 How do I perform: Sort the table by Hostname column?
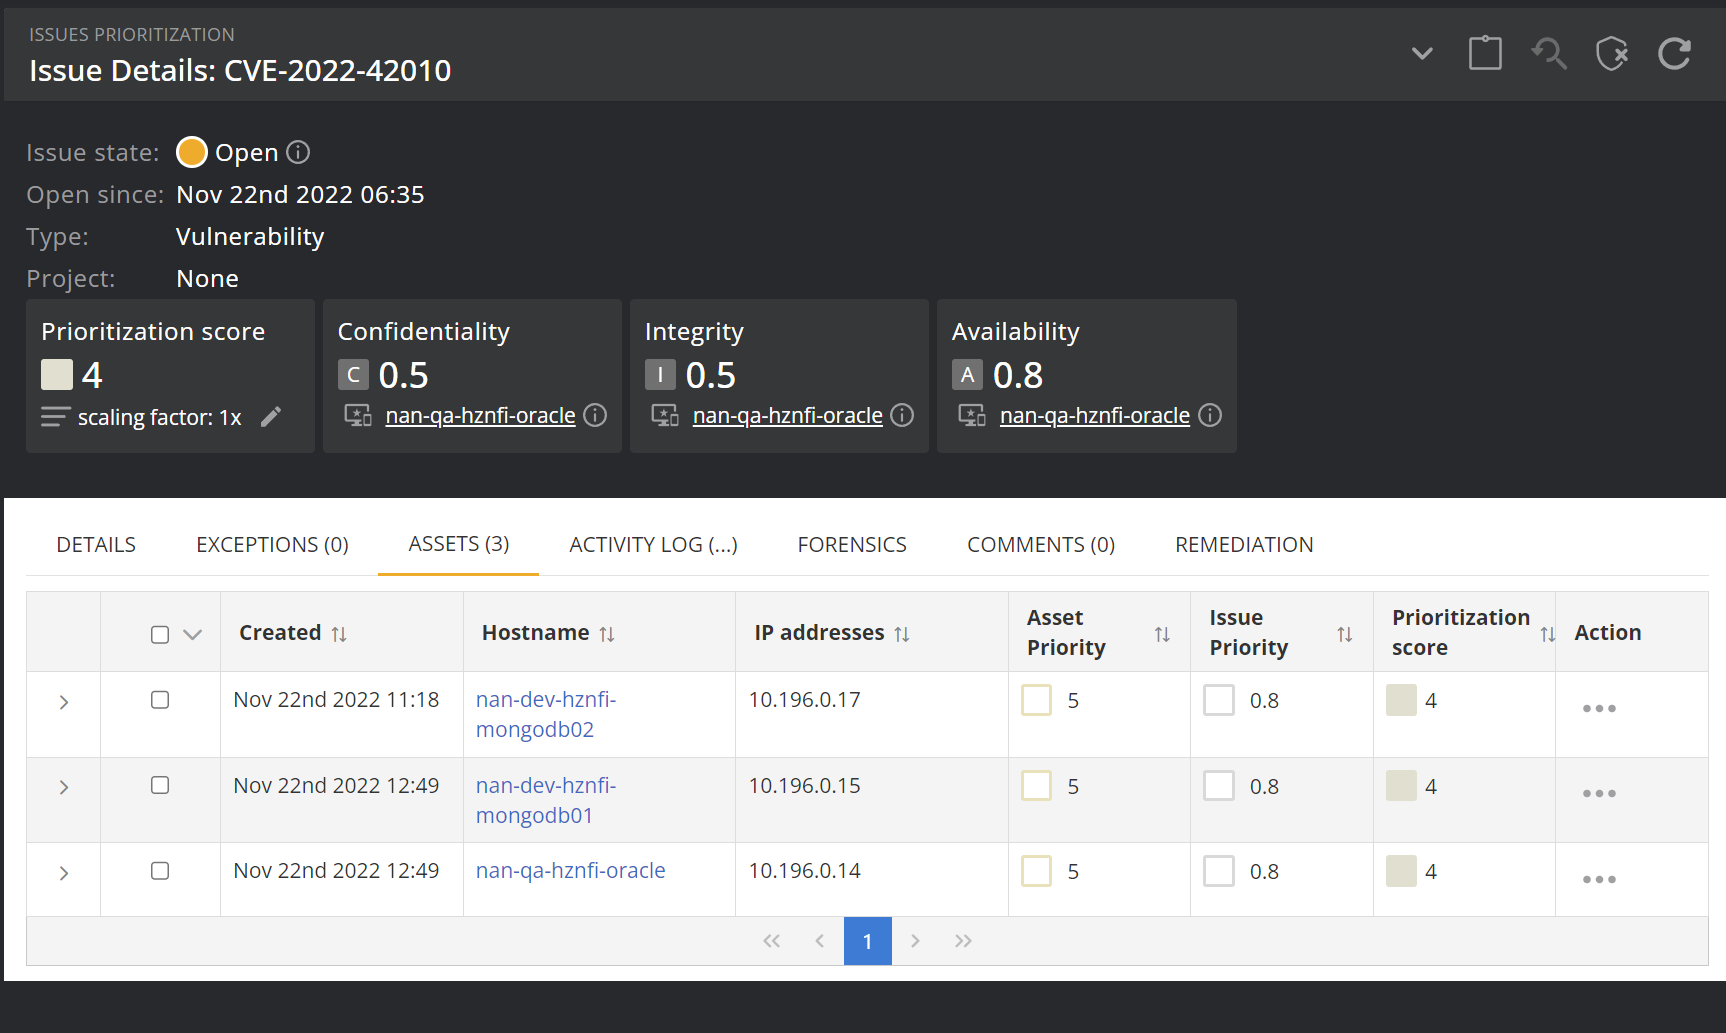point(607,634)
